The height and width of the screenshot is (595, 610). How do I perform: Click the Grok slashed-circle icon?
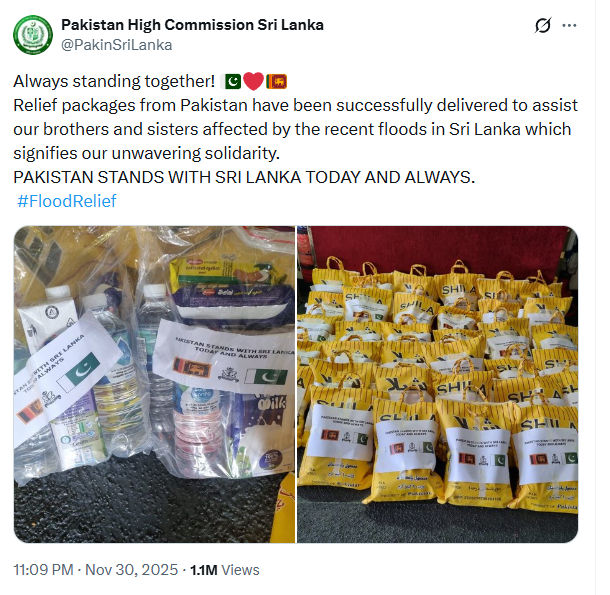(542, 26)
